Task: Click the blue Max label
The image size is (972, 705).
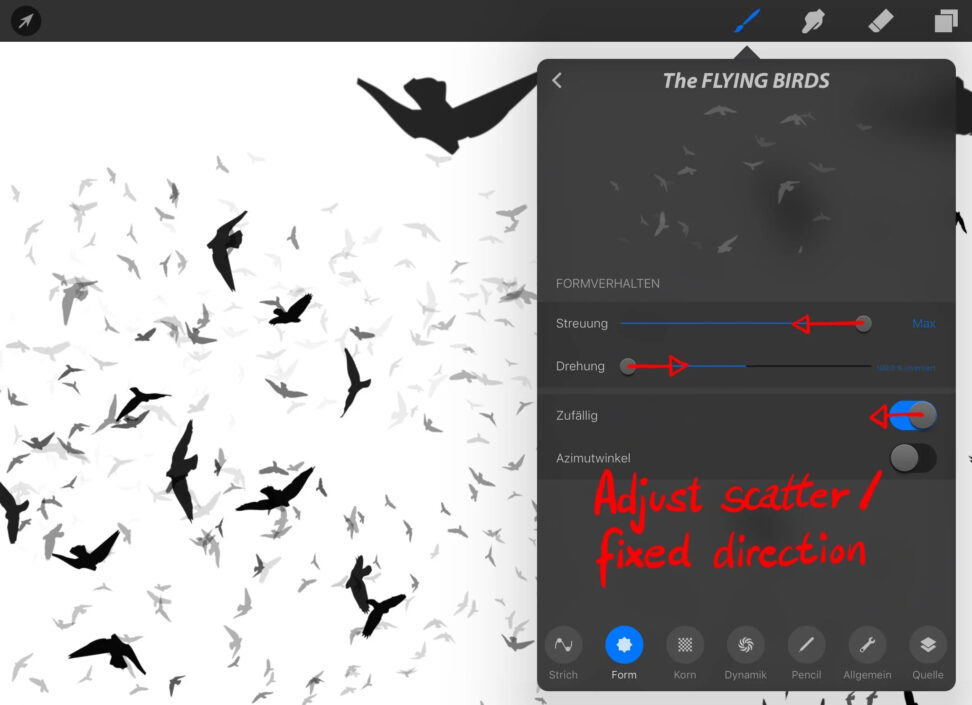Action: [x=923, y=323]
